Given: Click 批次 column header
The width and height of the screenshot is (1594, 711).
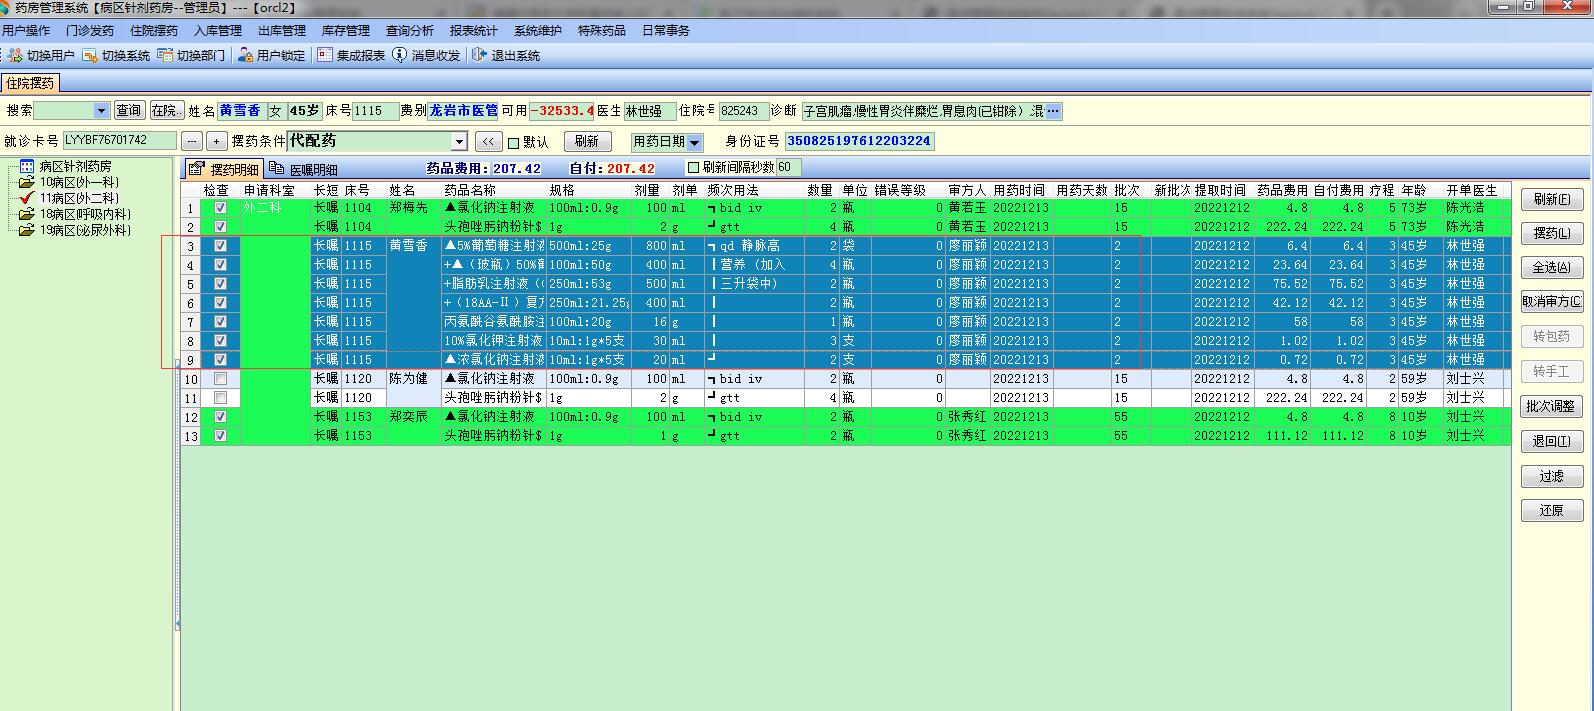Looking at the screenshot, I should tap(1131, 190).
